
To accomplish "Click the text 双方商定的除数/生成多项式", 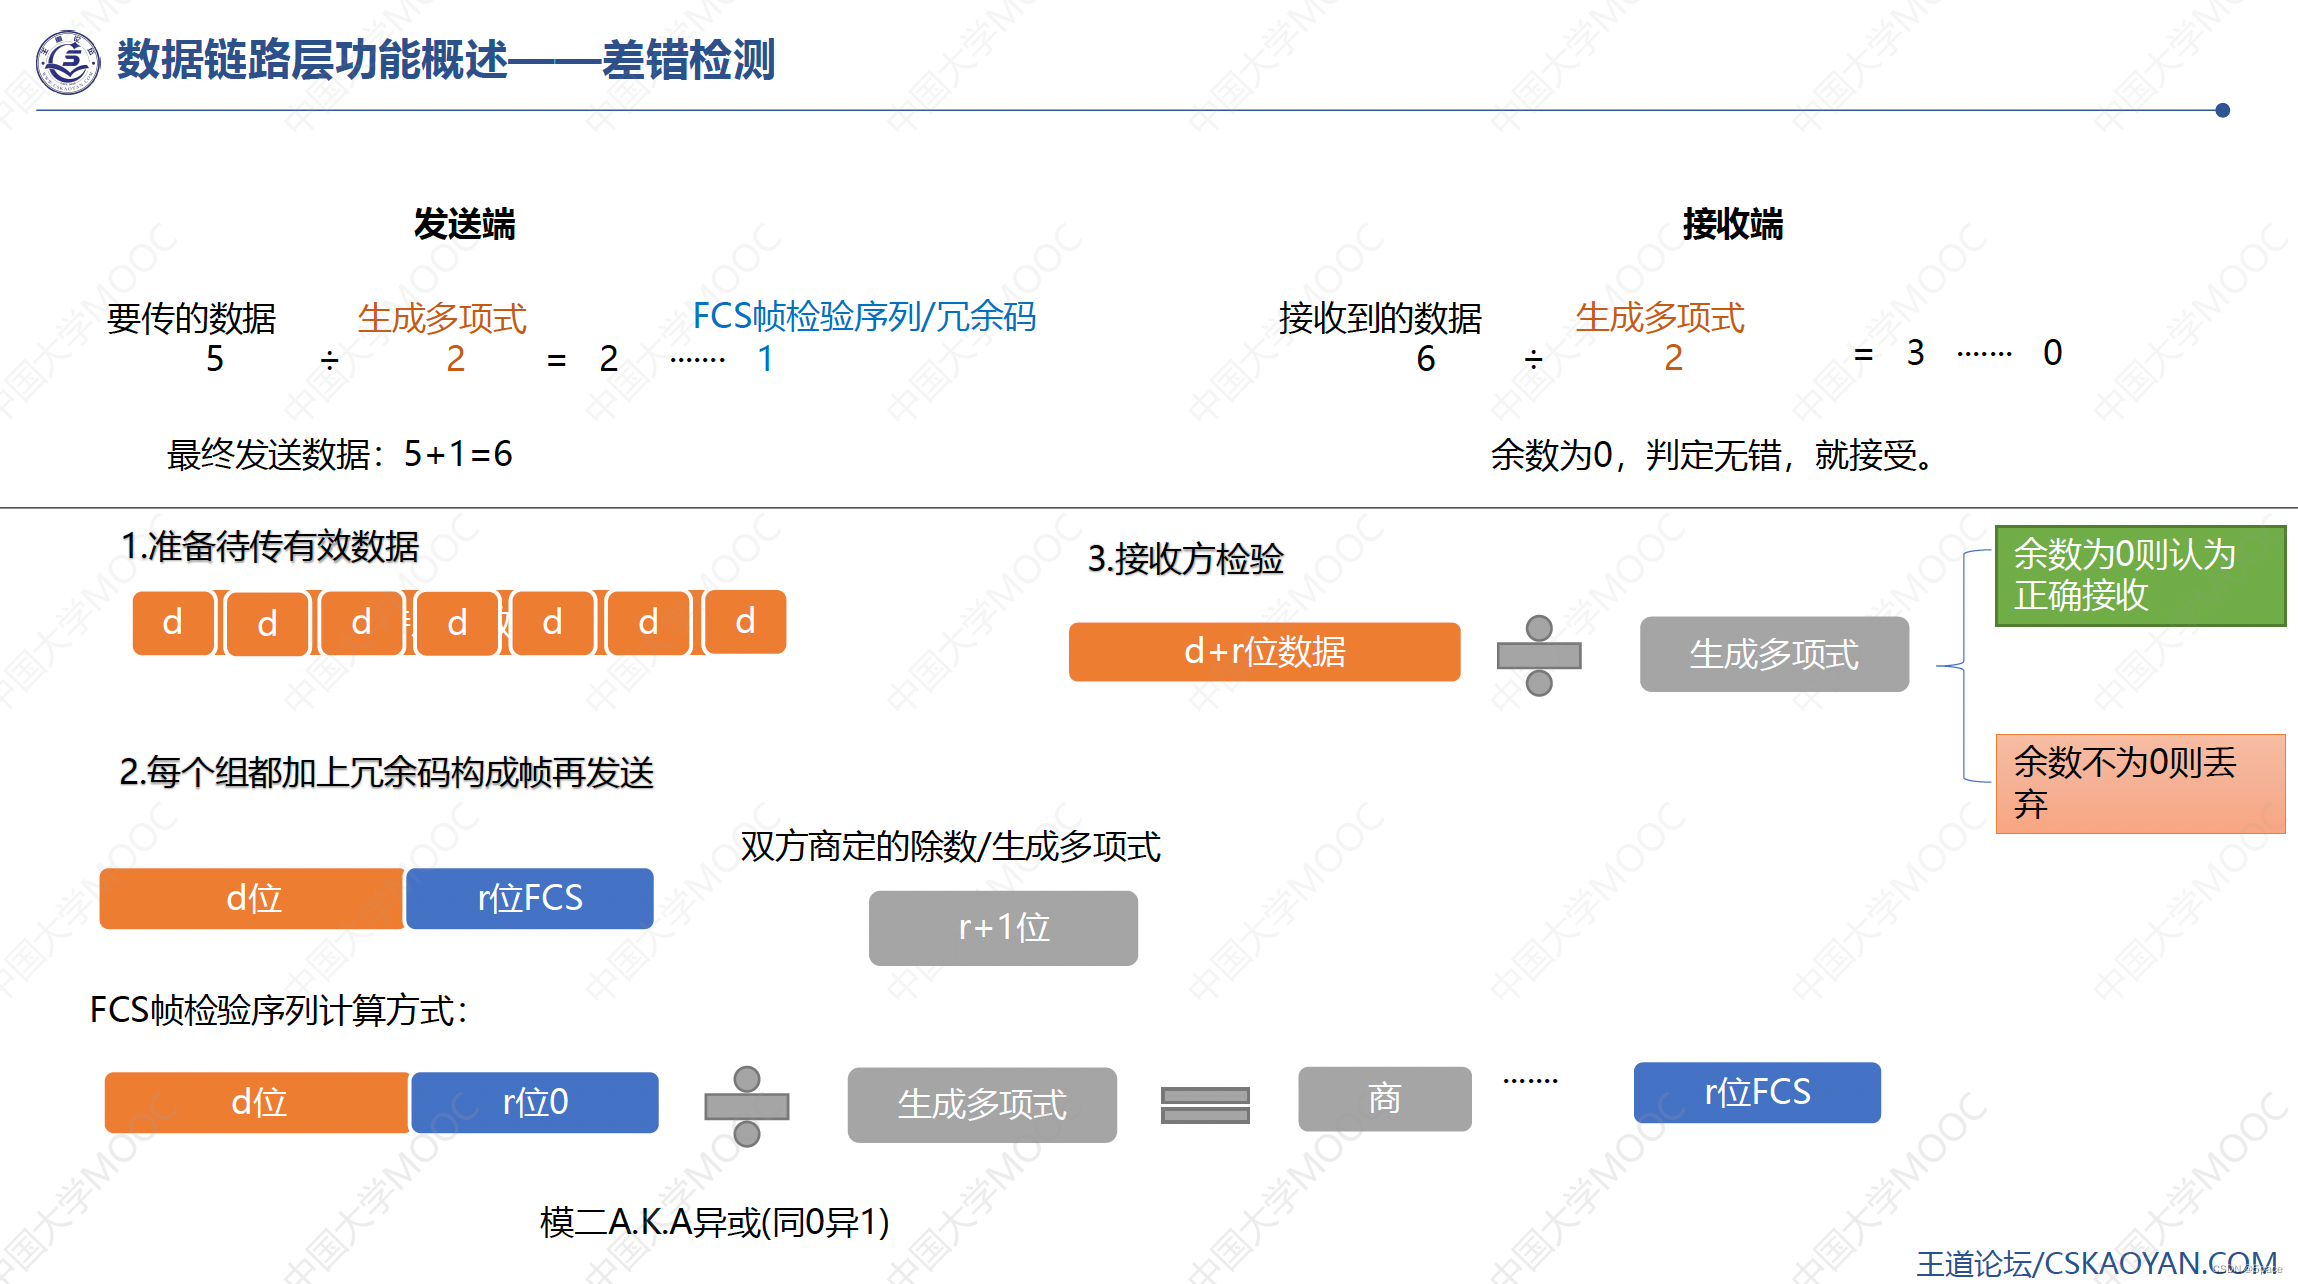I will pyautogui.click(x=951, y=847).
